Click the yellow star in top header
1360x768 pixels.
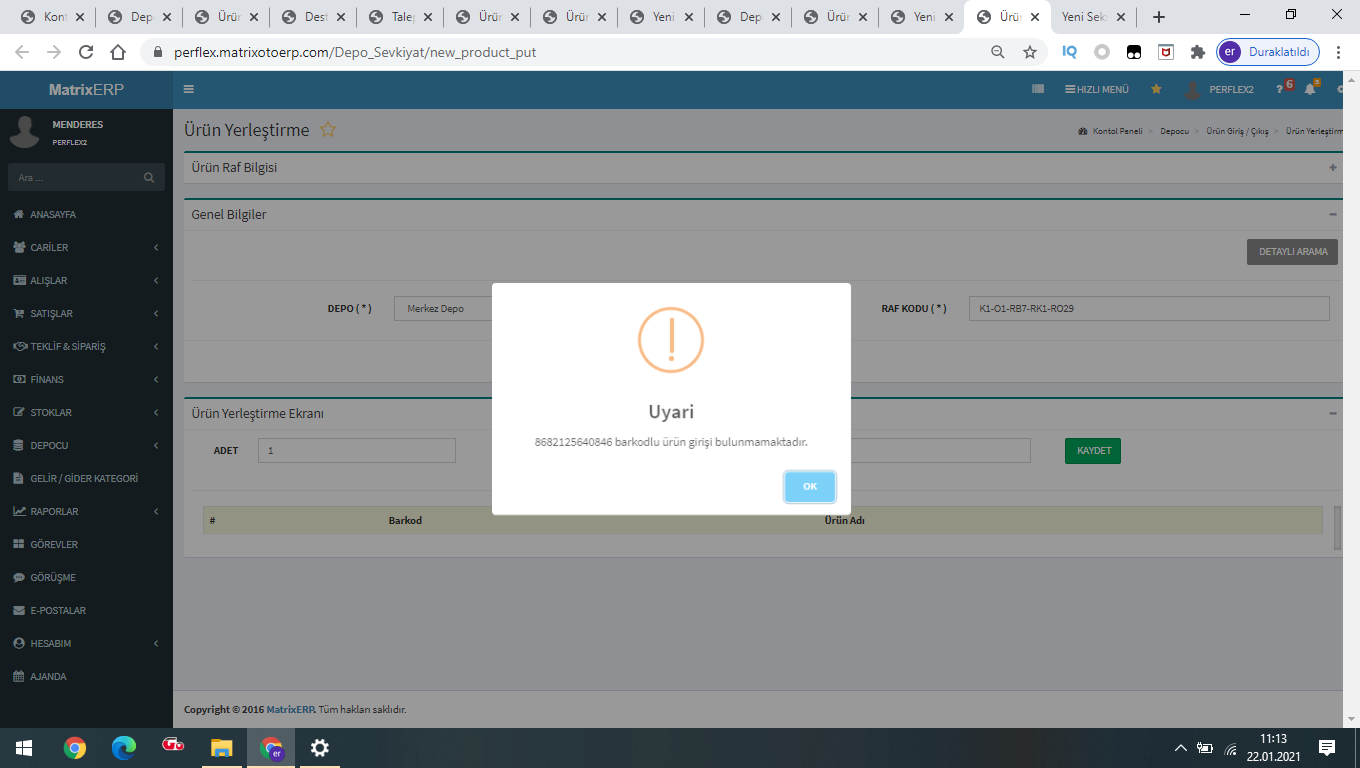click(x=1156, y=89)
